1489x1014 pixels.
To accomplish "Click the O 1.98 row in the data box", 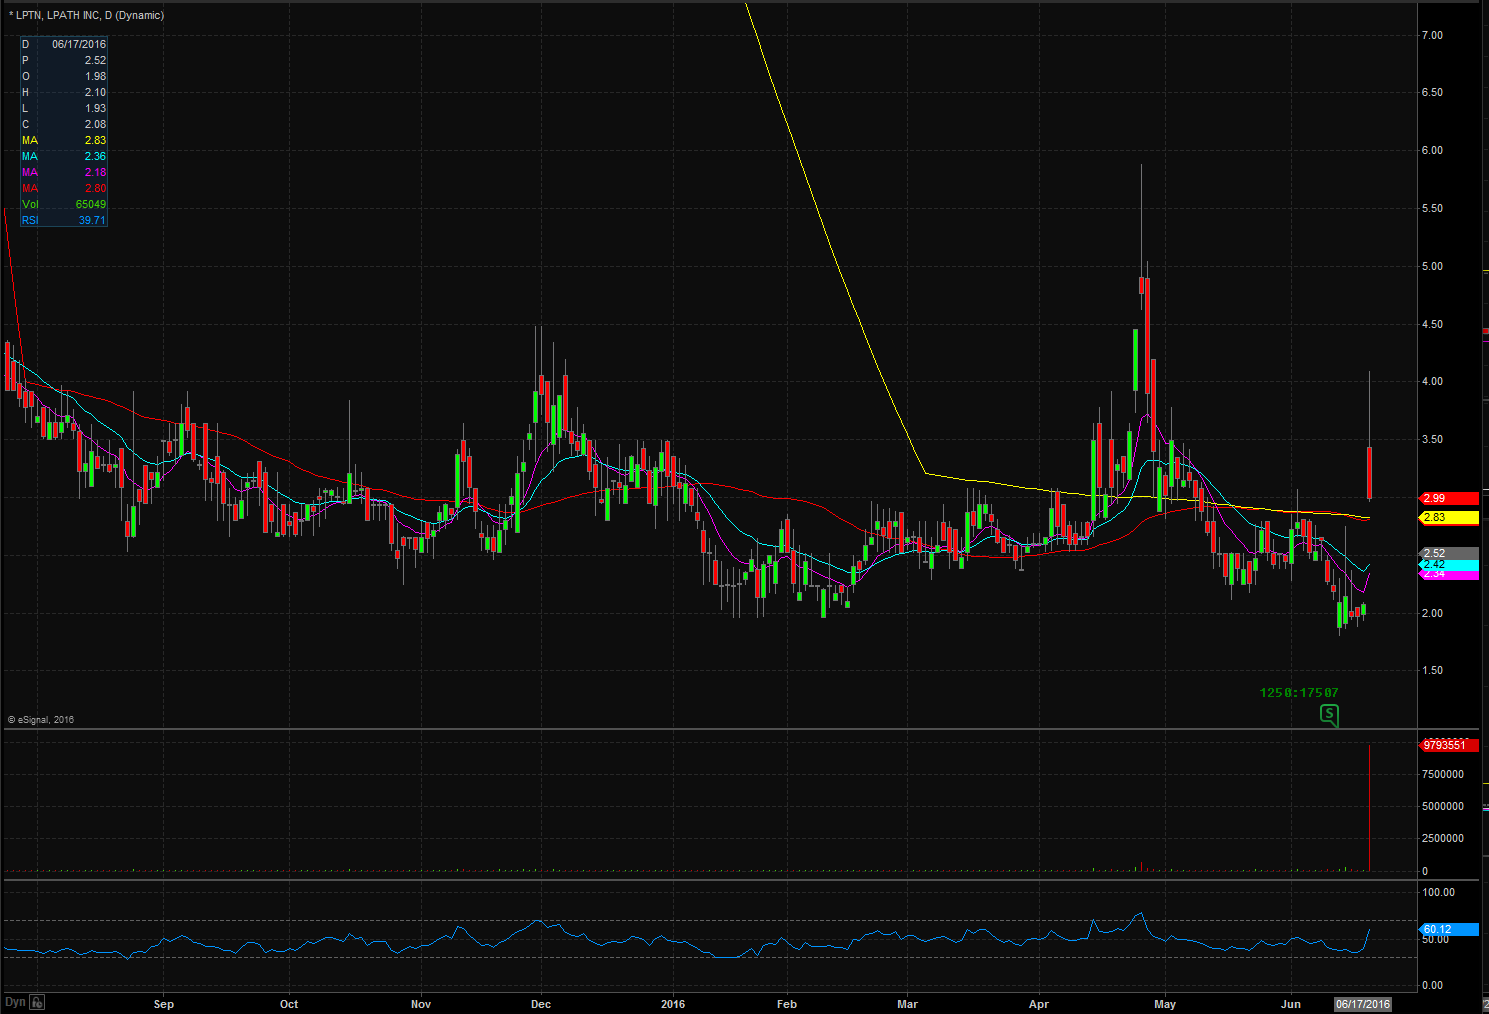I will 64,76.
